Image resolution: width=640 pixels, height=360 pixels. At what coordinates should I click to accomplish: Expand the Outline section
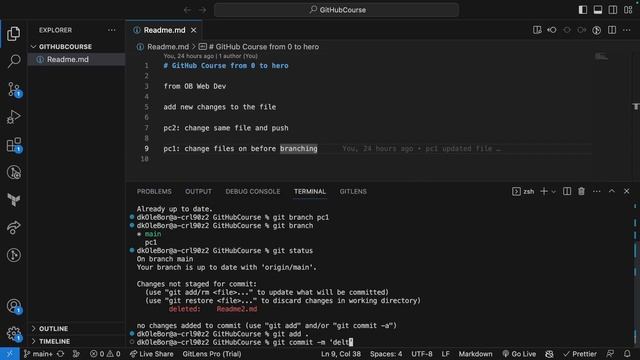click(53, 329)
